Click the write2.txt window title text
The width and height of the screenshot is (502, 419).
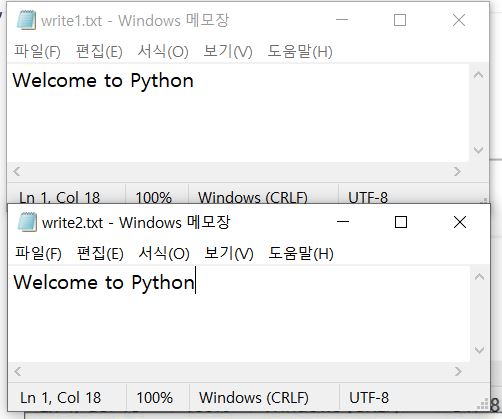(x=136, y=222)
